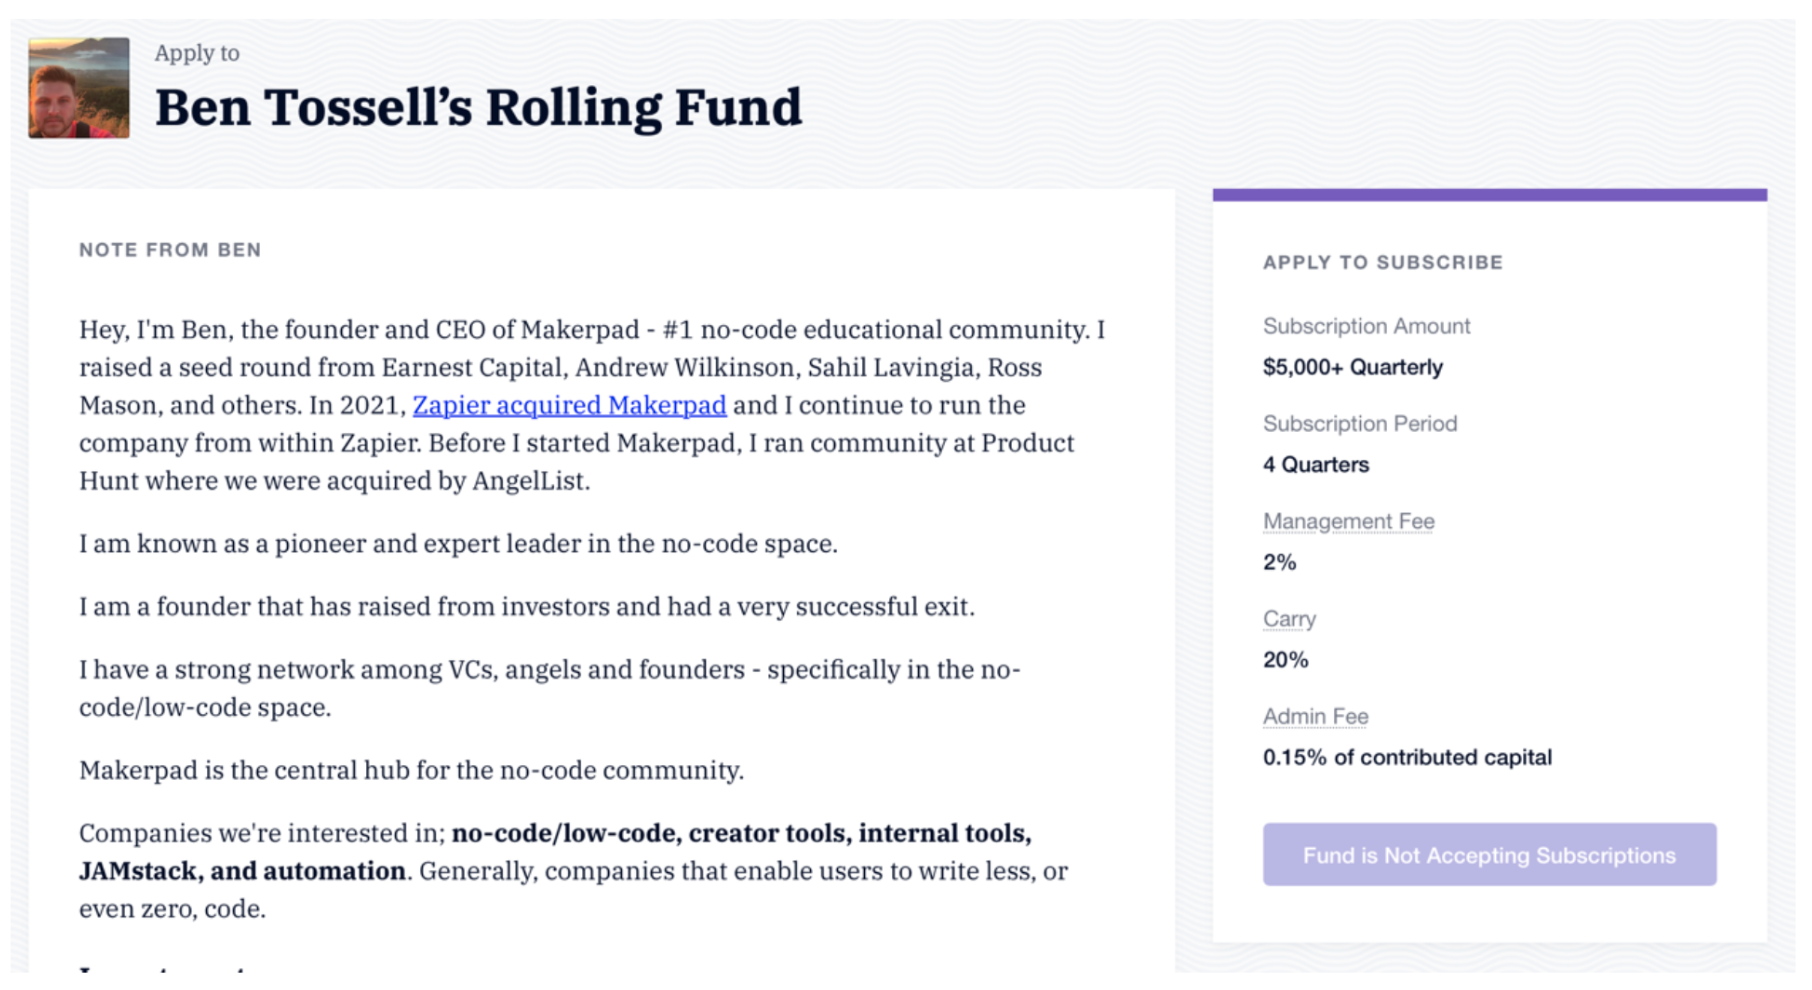The image size is (1812, 990).
Task: Open the Zapier acquired Makerpad link
Action: 569,405
